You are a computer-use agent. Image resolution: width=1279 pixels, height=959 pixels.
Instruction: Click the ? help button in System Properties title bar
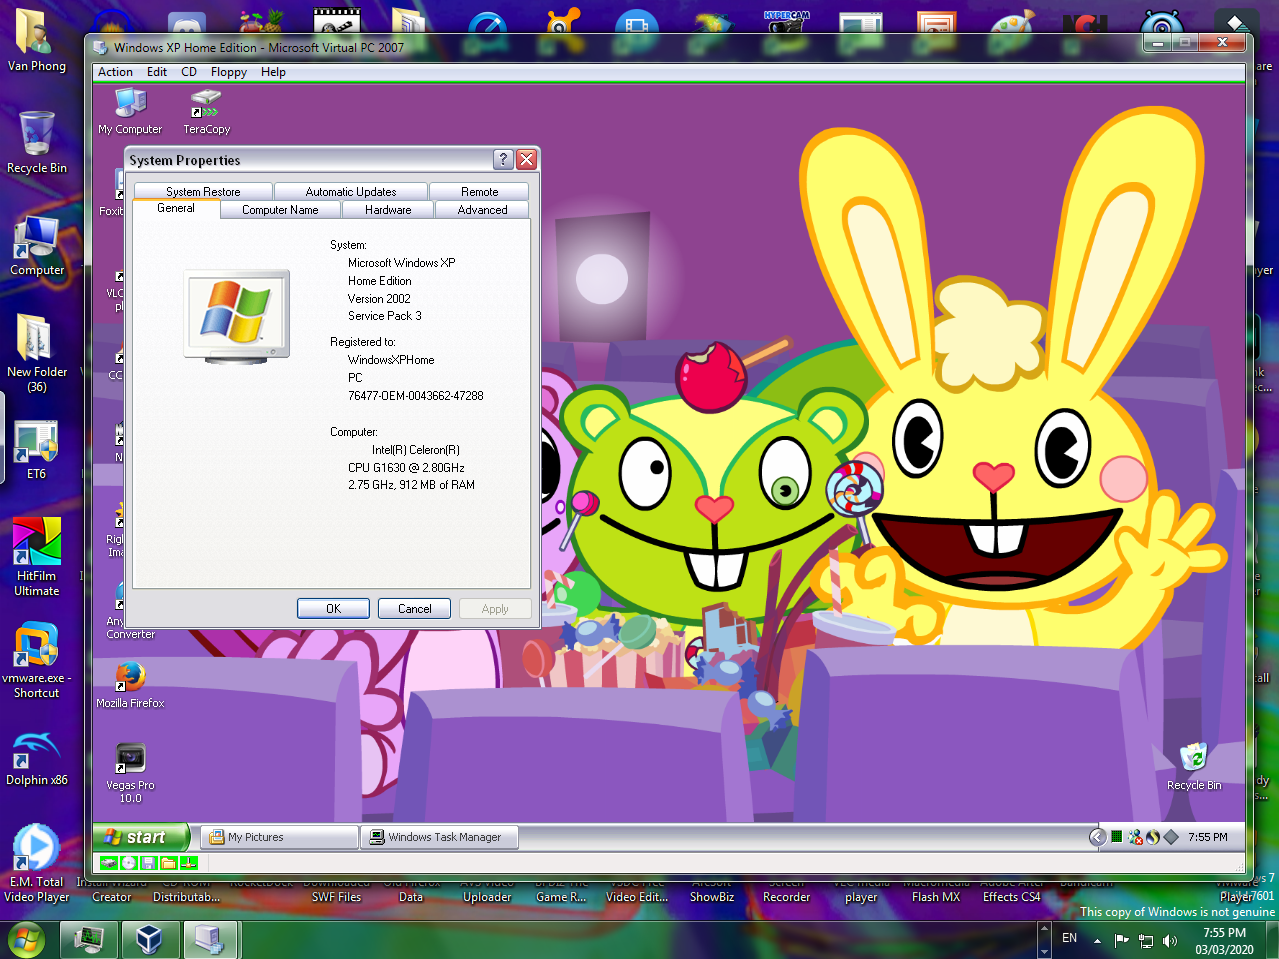504,159
